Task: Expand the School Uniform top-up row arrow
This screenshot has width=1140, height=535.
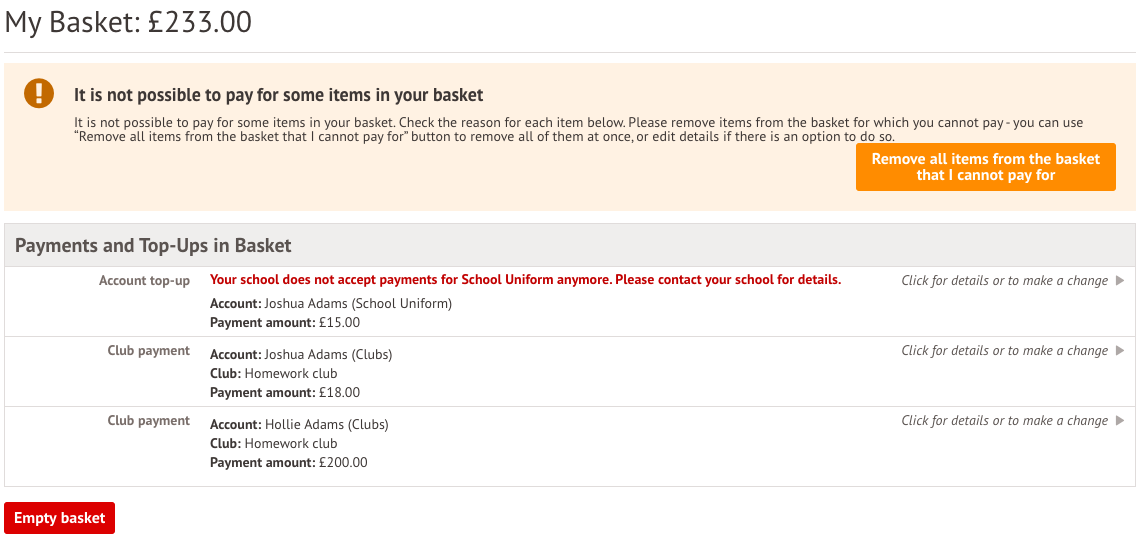Action: pos(1120,281)
